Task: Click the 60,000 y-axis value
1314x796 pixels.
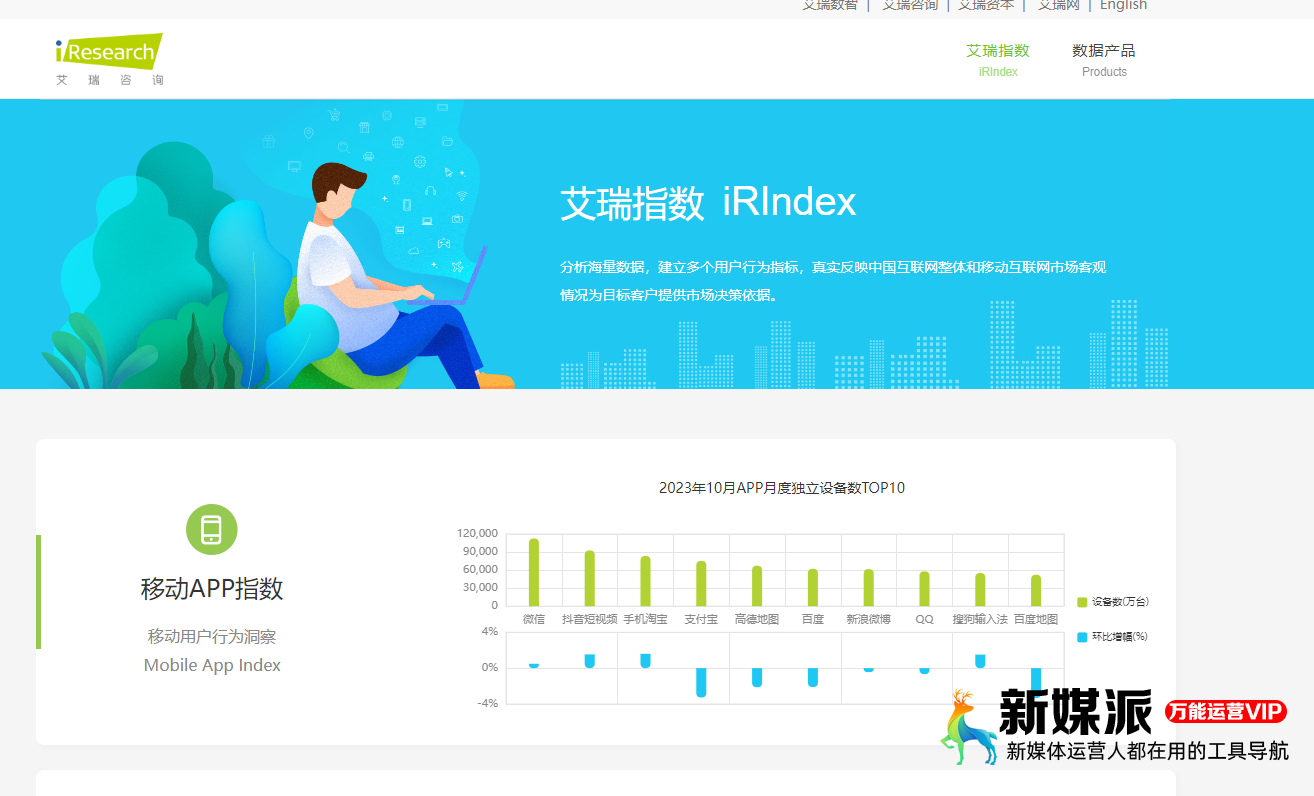Action: (x=480, y=569)
